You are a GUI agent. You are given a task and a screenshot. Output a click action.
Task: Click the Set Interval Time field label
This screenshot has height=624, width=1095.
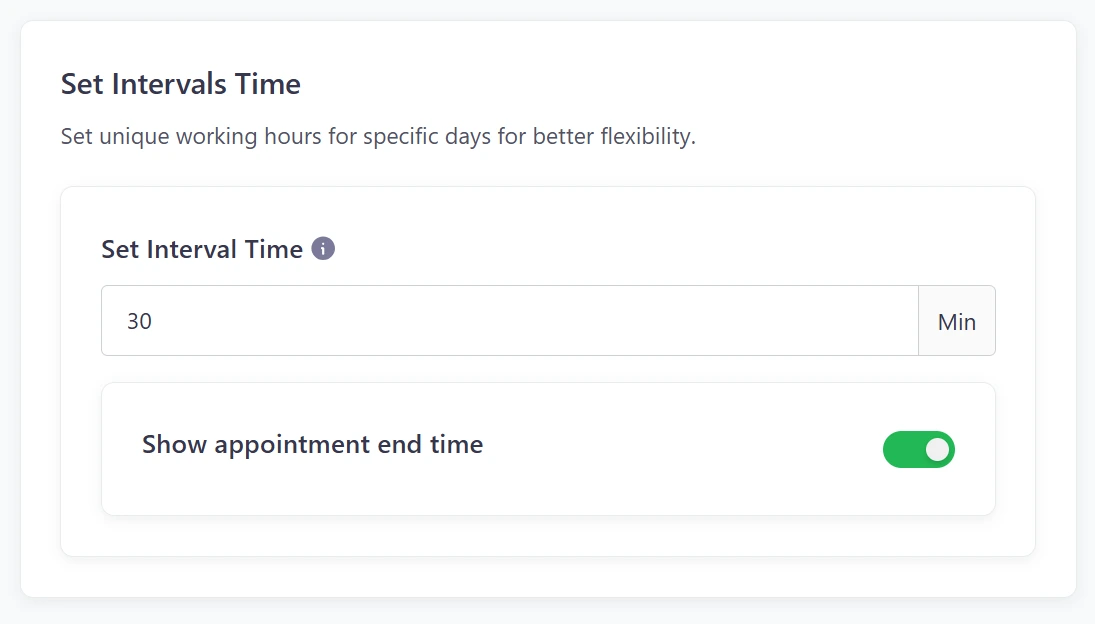pyautogui.click(x=202, y=249)
